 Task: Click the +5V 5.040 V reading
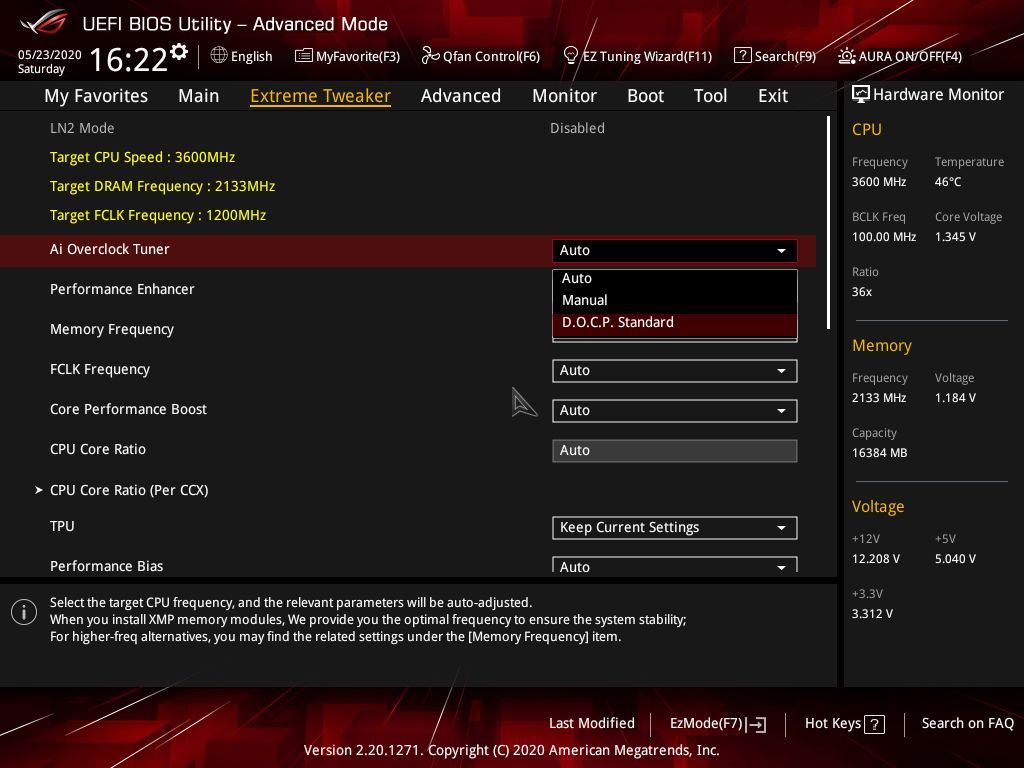click(x=955, y=559)
